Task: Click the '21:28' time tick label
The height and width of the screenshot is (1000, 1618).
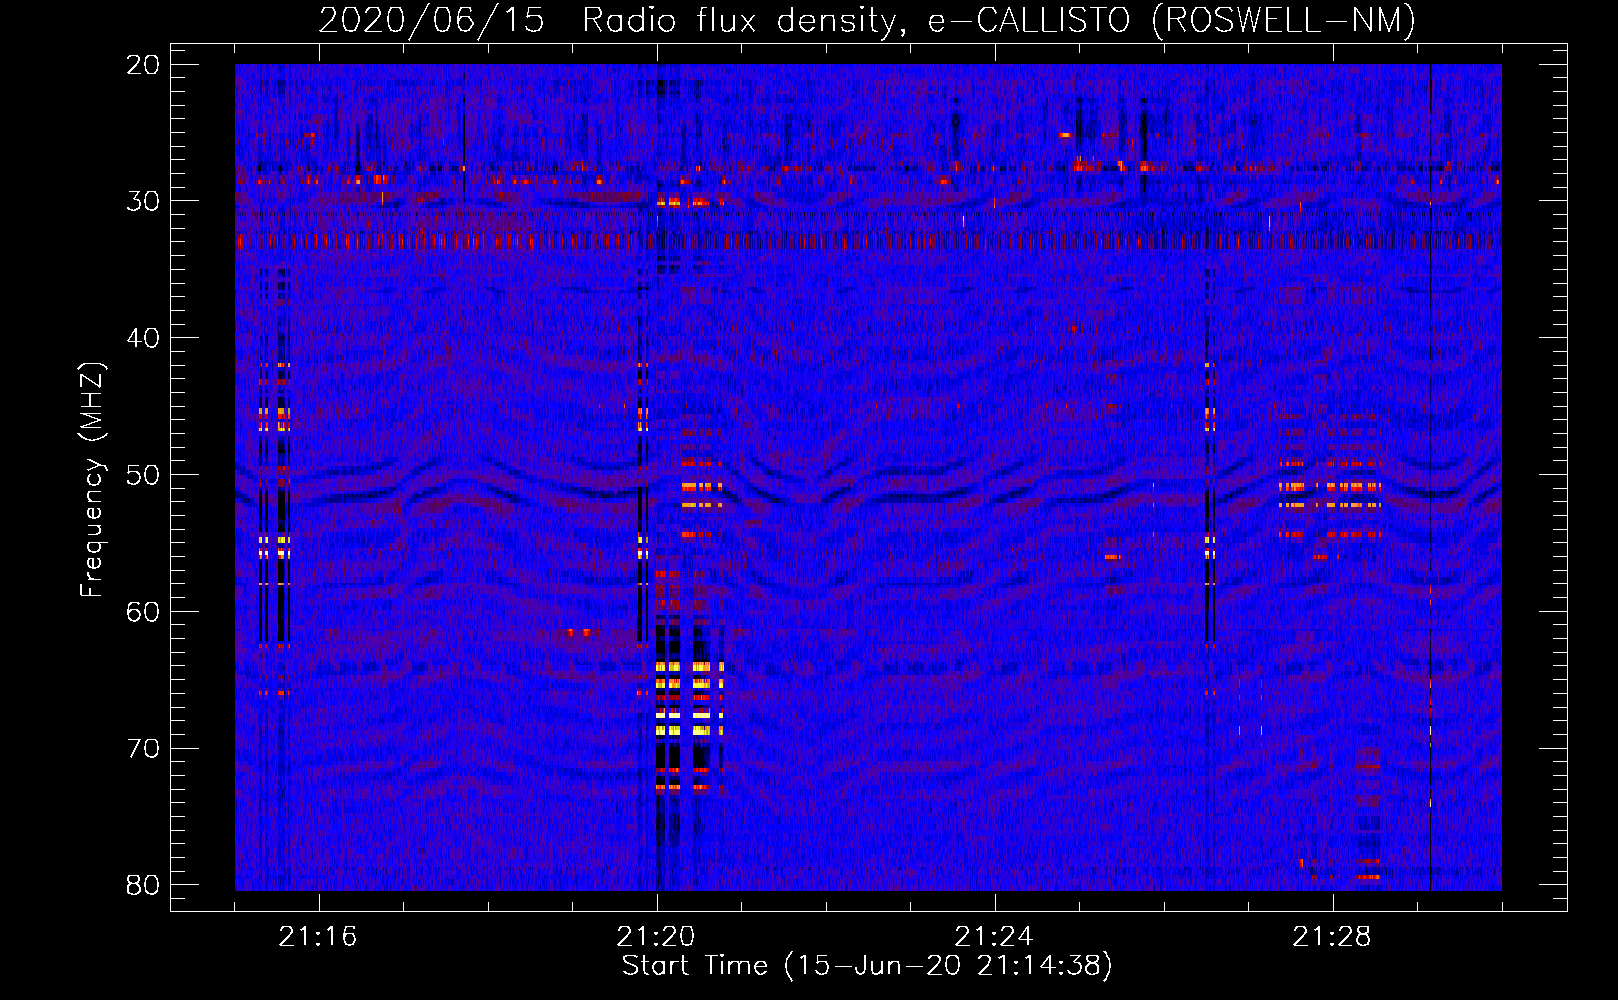Action: pos(1332,937)
